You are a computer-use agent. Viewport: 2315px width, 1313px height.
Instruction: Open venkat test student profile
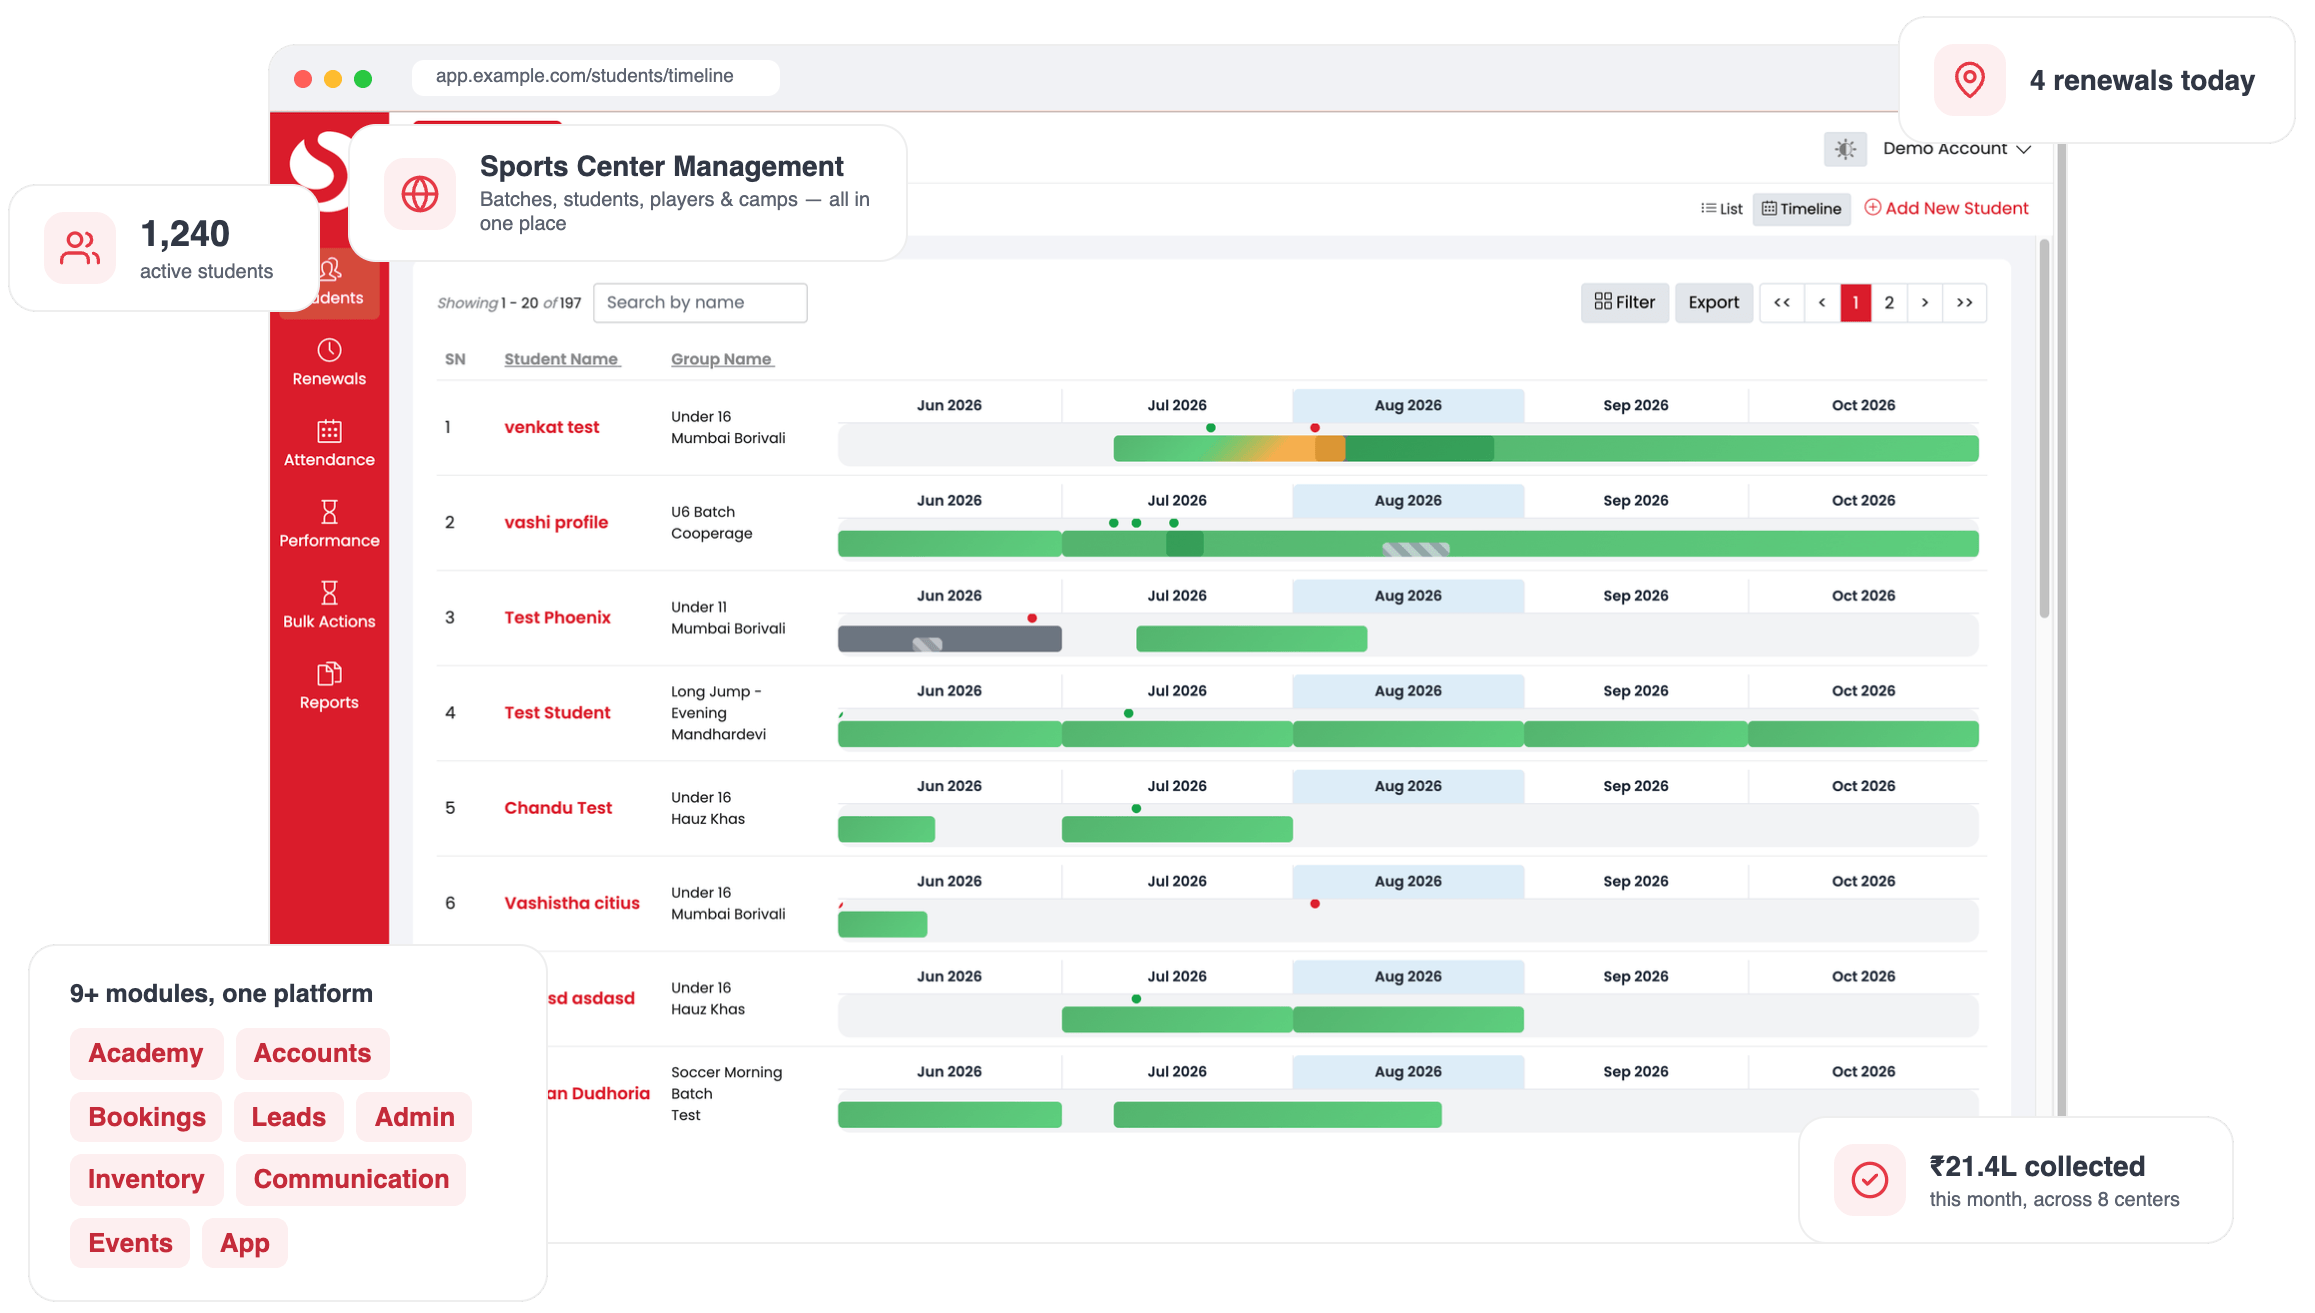551,427
